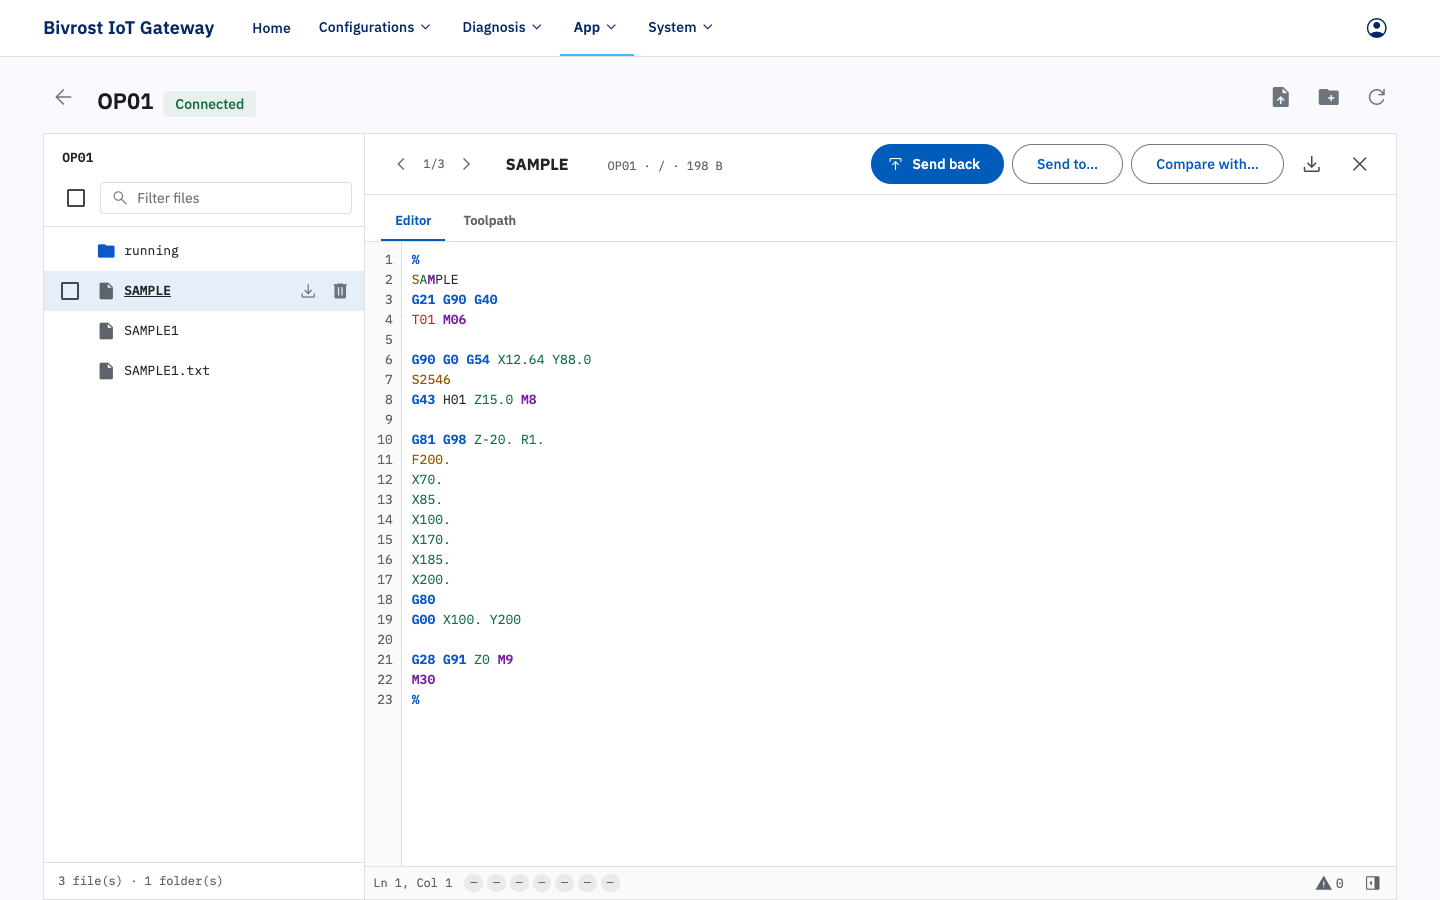Click the Send to... button

pos(1067,164)
